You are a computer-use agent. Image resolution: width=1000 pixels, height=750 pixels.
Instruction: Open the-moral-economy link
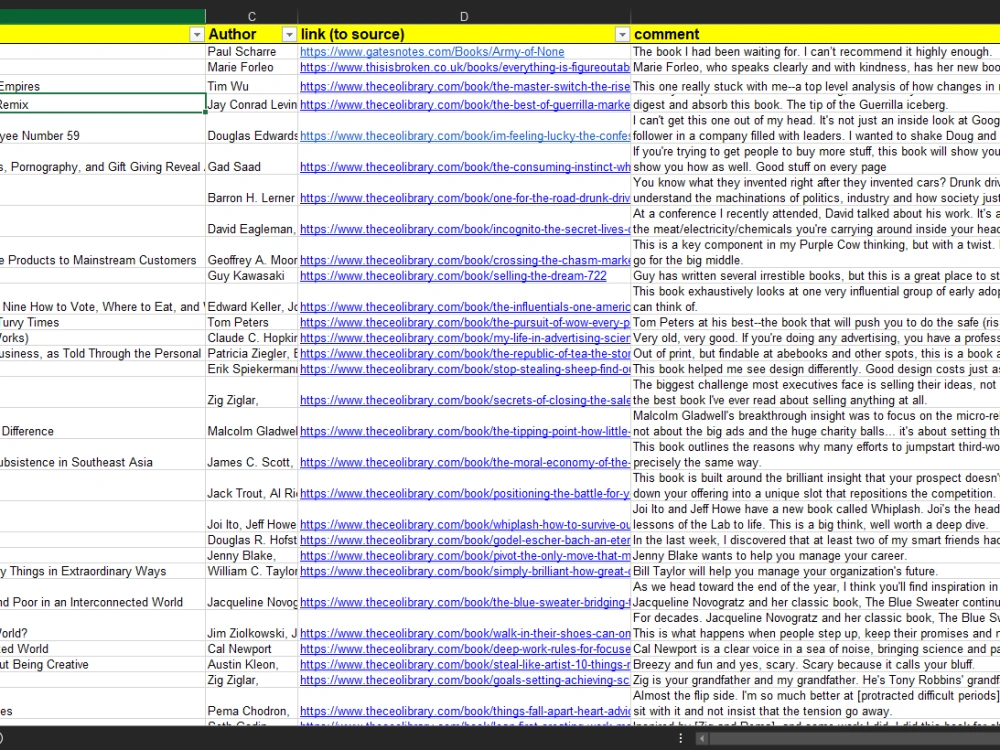(464, 462)
